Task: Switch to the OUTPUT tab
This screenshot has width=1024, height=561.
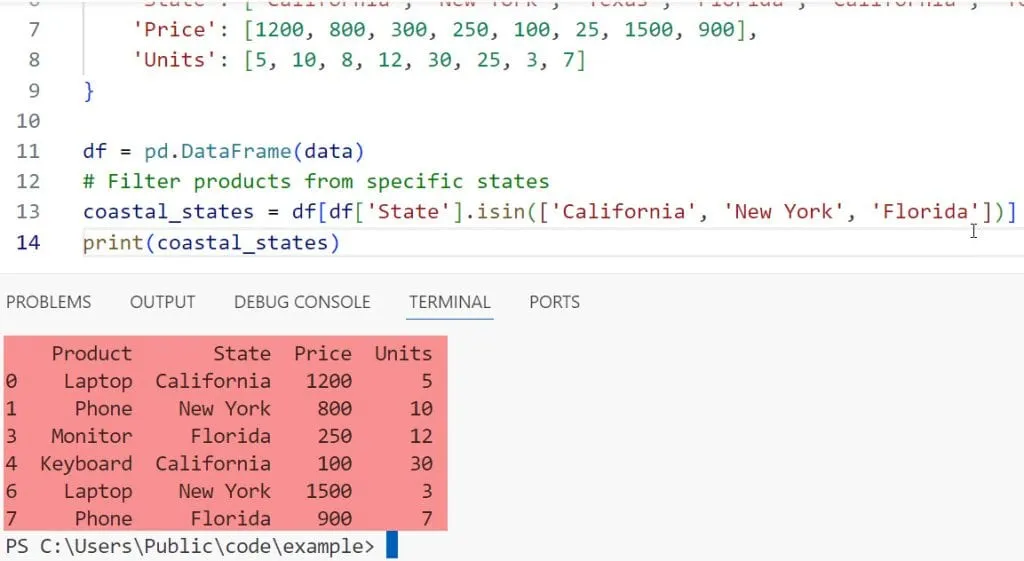Action: (163, 302)
